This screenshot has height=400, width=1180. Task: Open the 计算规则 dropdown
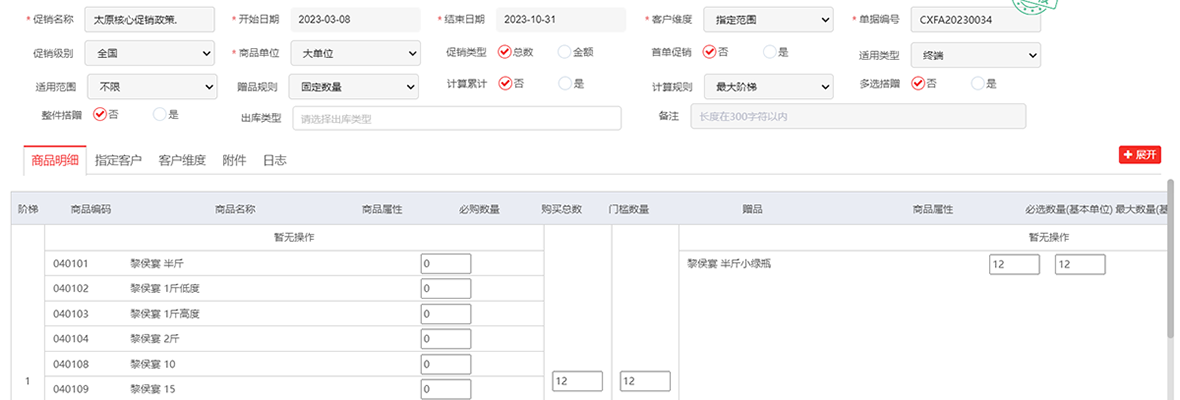[x=768, y=88]
